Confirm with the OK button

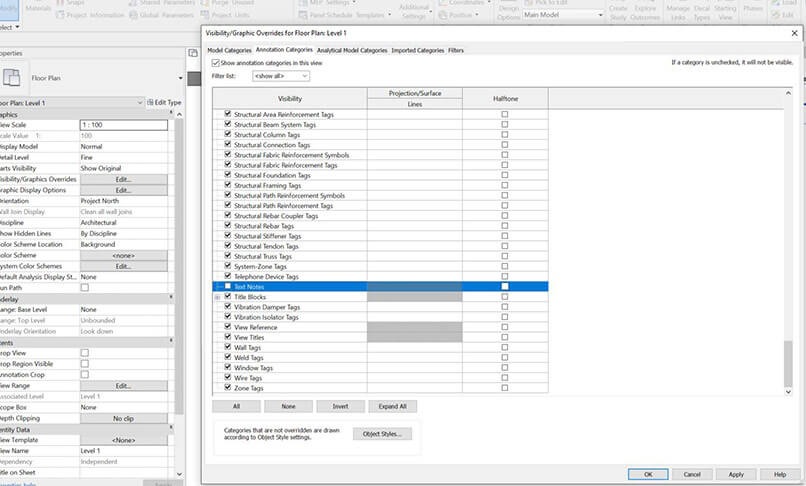(648, 474)
